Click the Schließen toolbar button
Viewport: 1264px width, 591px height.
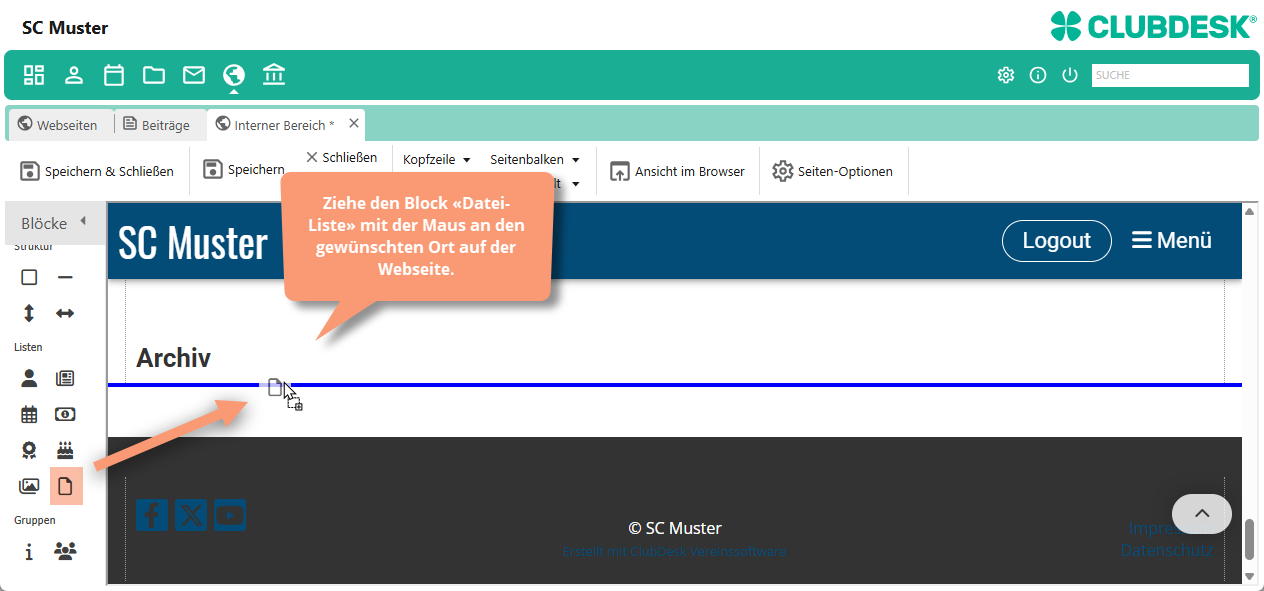(x=341, y=157)
